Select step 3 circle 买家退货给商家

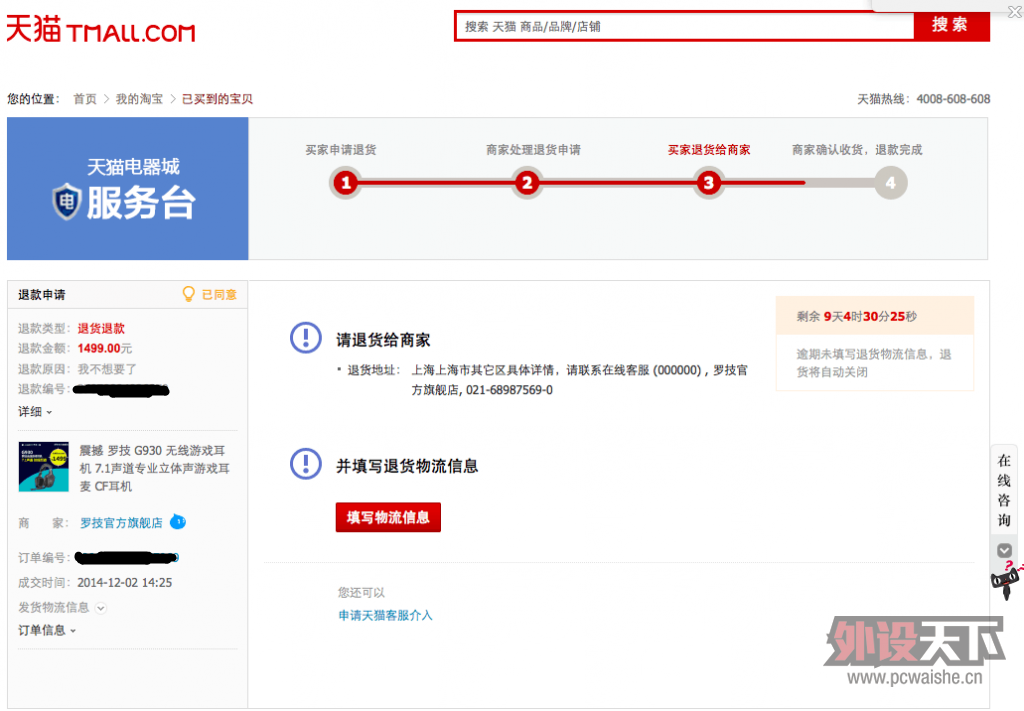click(x=709, y=183)
